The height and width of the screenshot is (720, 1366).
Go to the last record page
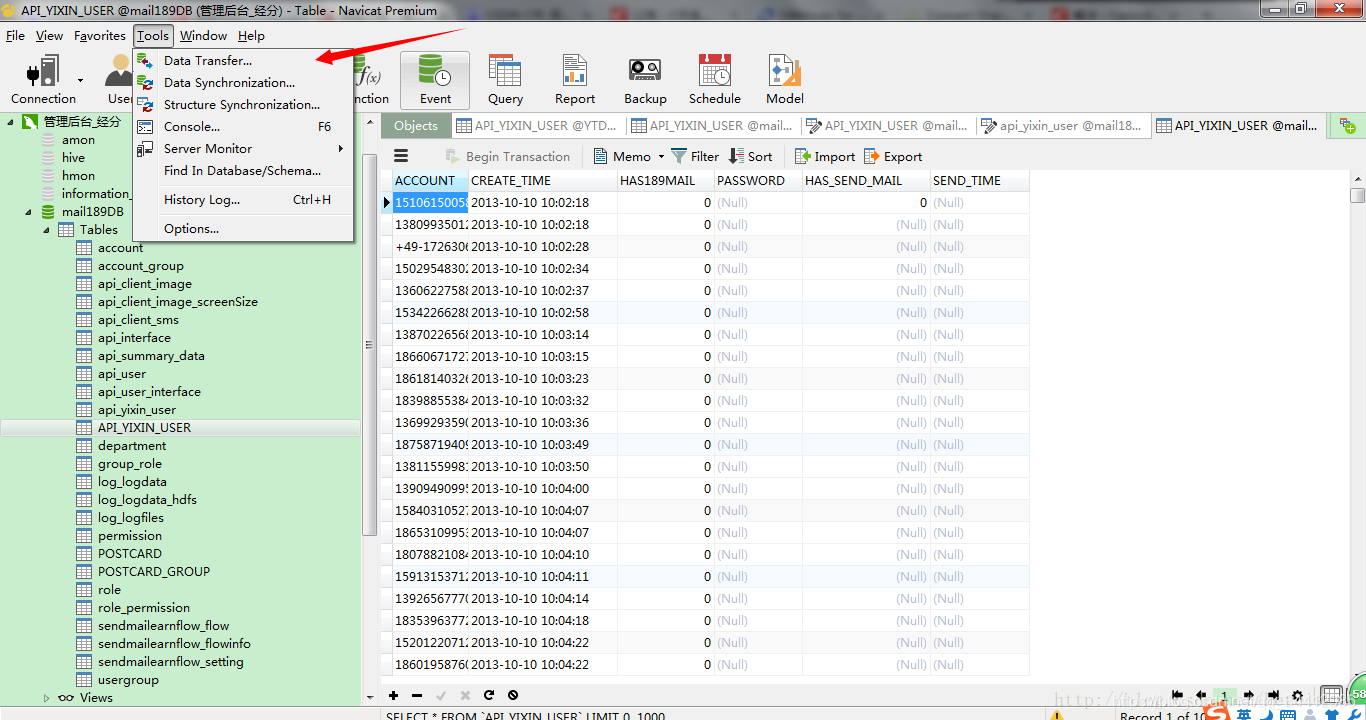(1273, 695)
